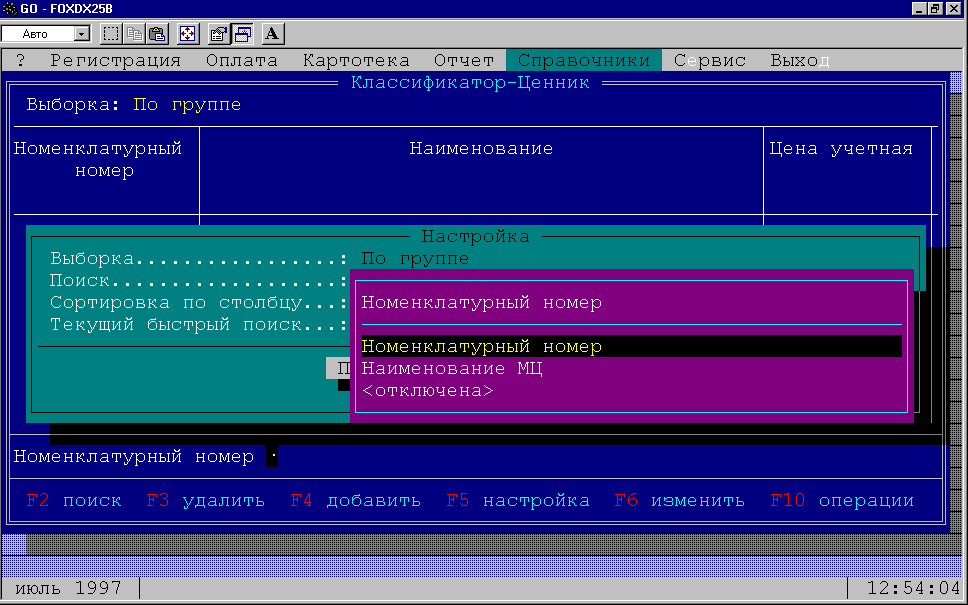Open the Картотека menu
The width and height of the screenshot is (968, 605).
point(356,60)
